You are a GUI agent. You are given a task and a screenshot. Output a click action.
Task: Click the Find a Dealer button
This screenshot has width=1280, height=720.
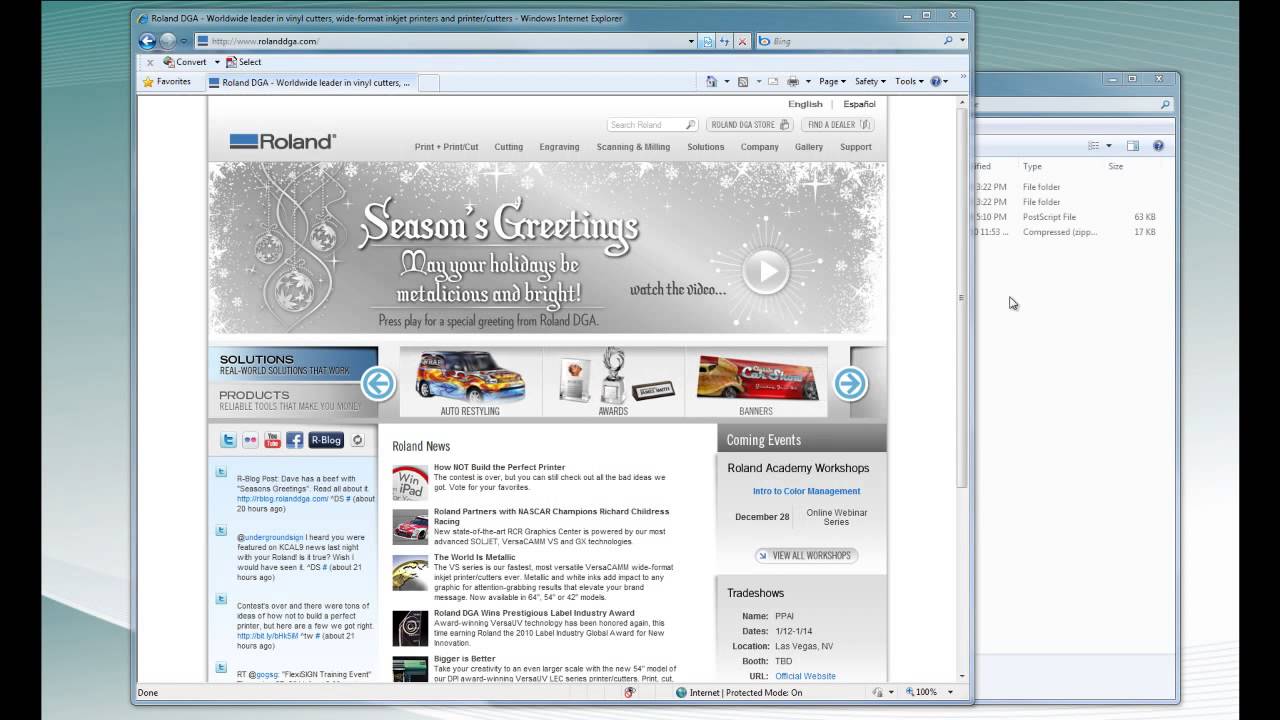(x=837, y=125)
